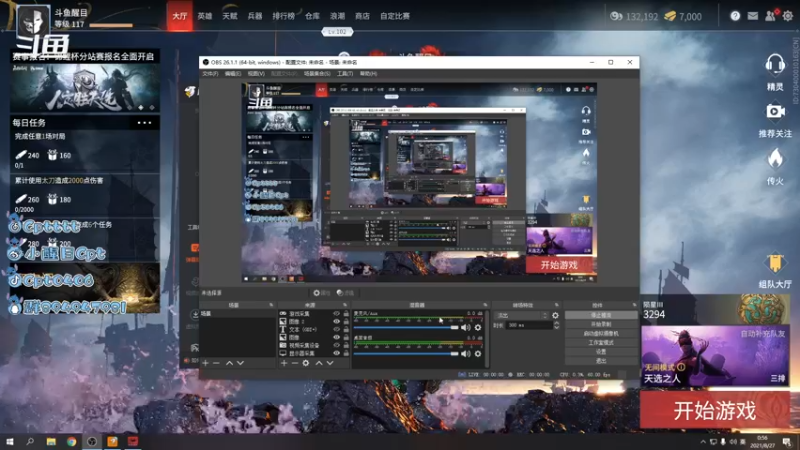Viewport: 800px width, 450px height.
Task: Pop out the OBS scenes dock
Action: pyautogui.click(x=271, y=305)
